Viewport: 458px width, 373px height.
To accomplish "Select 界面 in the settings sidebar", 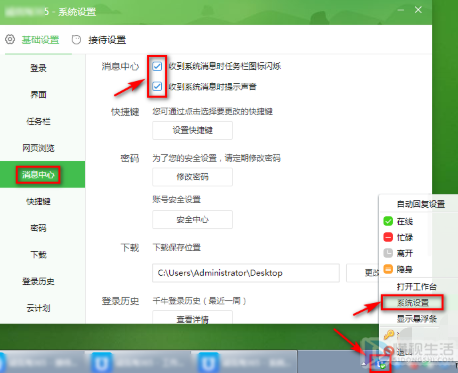I will pyautogui.click(x=38, y=95).
